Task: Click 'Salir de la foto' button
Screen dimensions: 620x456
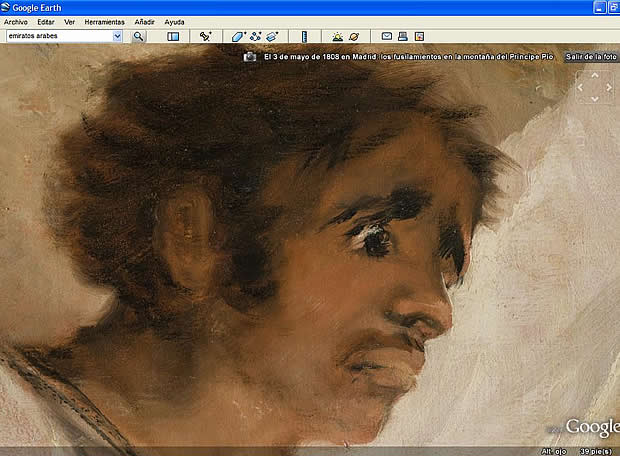Action: point(591,57)
